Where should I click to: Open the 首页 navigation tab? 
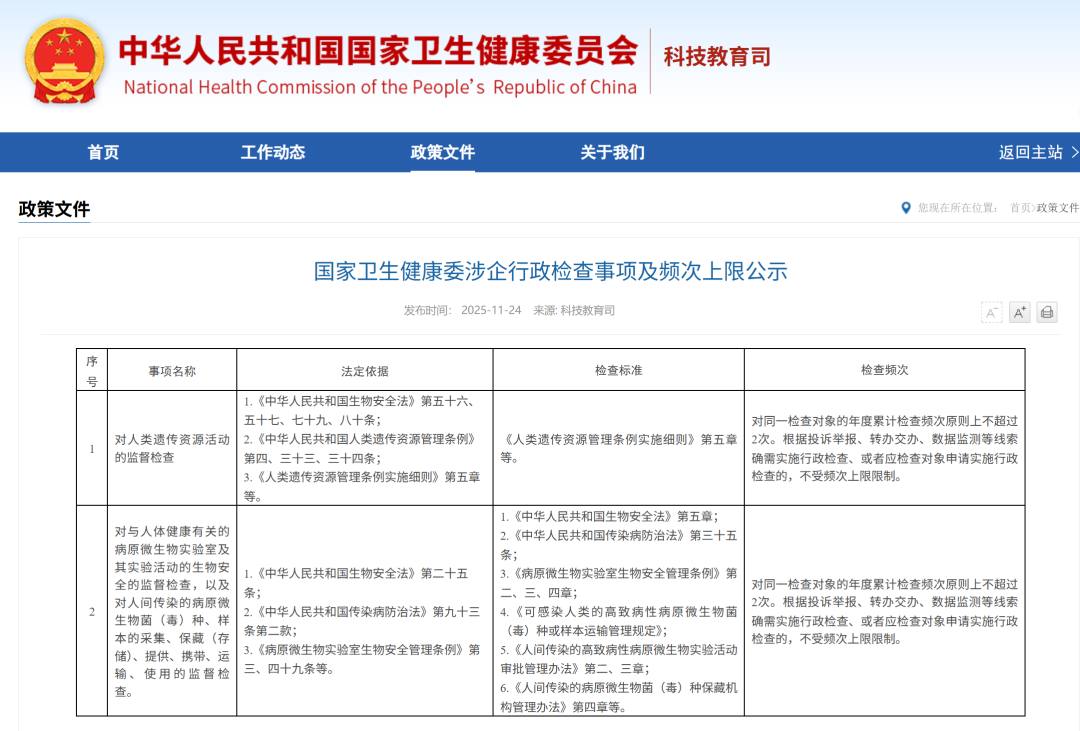(103, 153)
